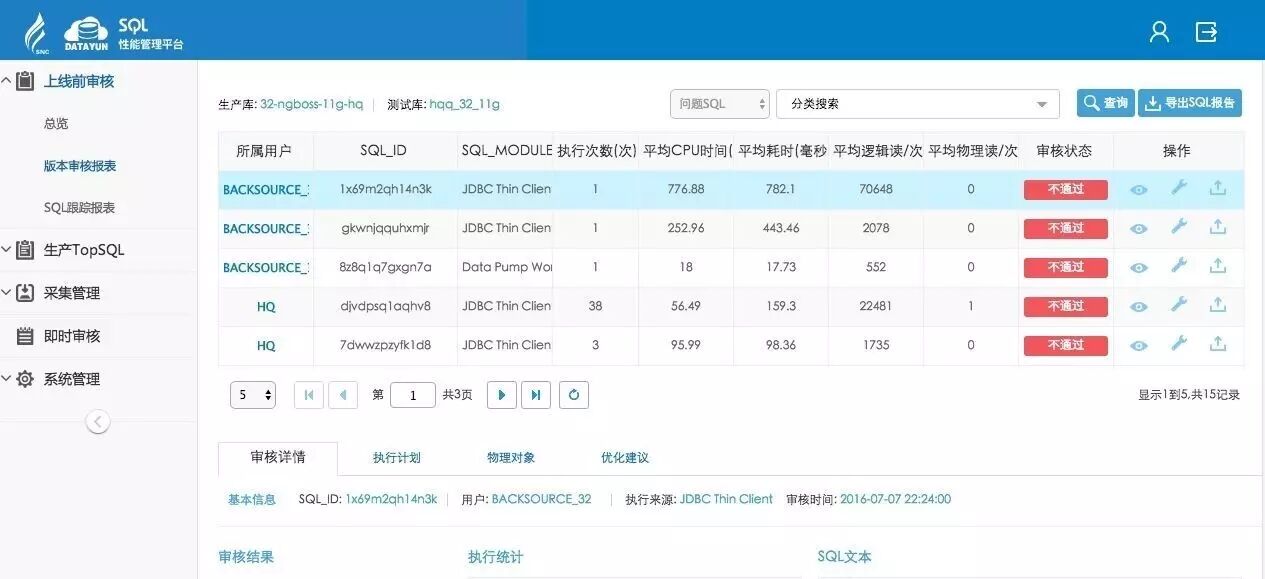The height and width of the screenshot is (579, 1265).
Task: Sort by the SQL_ID column header
Action: pos(384,151)
